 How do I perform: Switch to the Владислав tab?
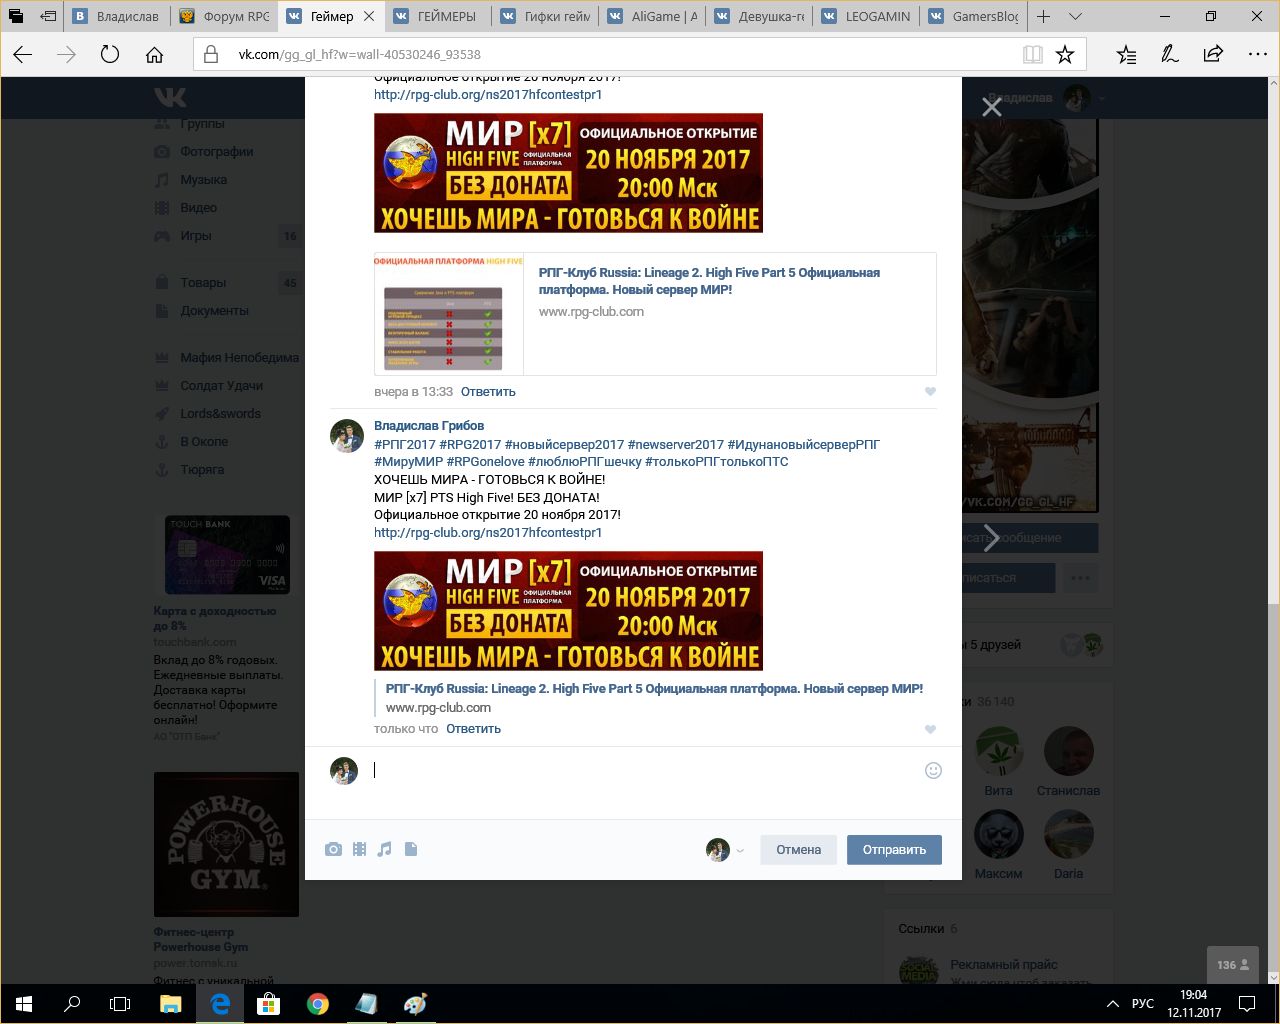click(x=115, y=17)
